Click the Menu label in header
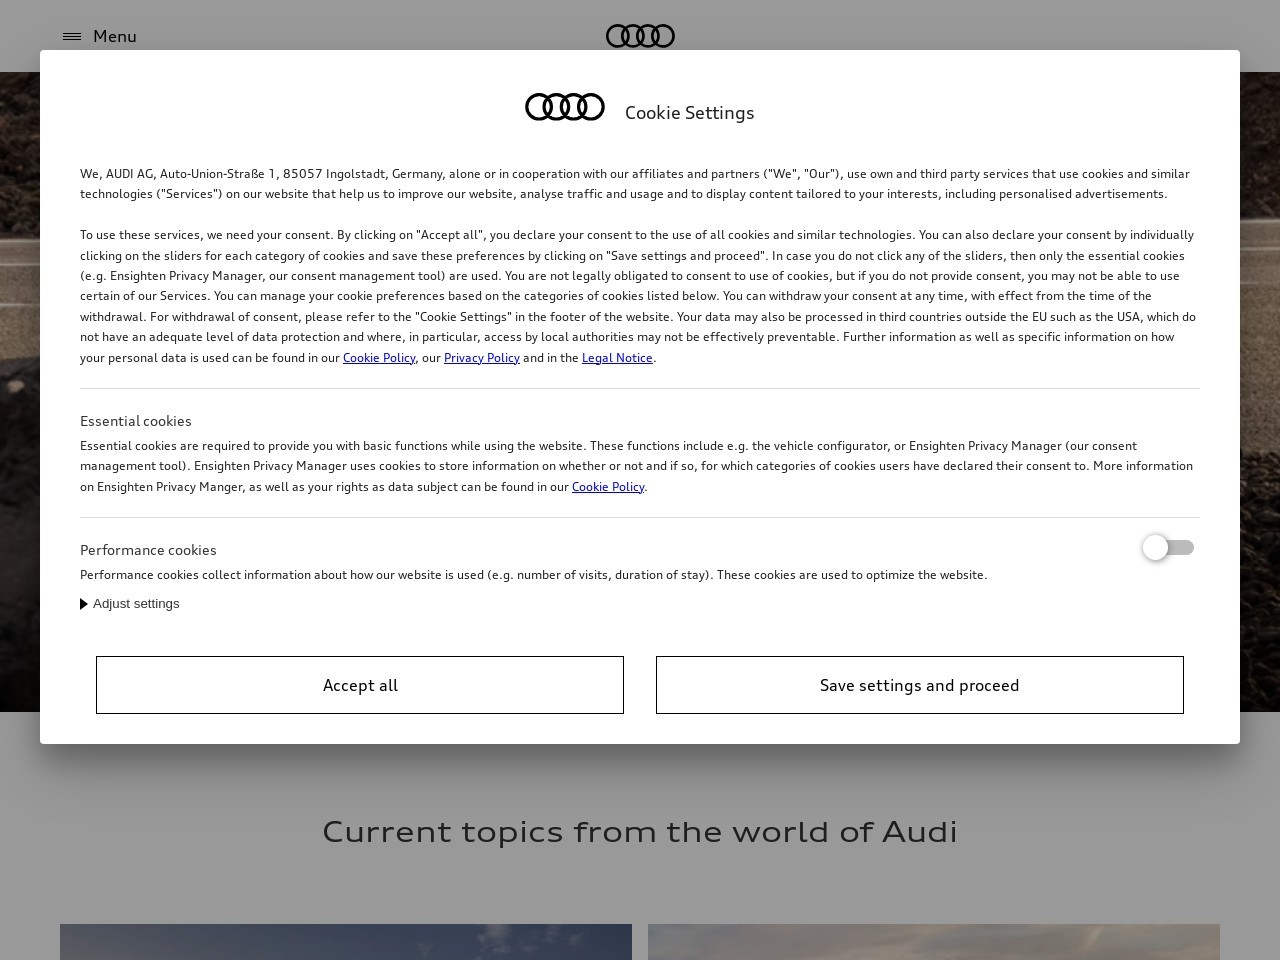The height and width of the screenshot is (960, 1280). (x=115, y=36)
